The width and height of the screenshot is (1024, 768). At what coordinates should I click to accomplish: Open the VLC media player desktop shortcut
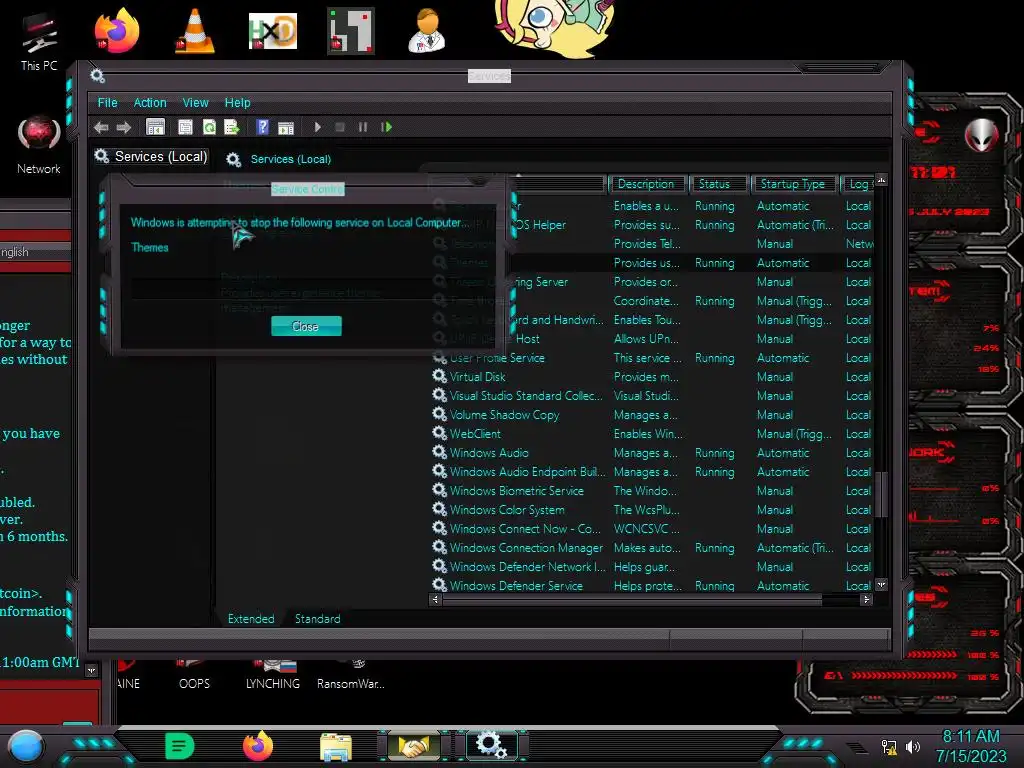tap(195, 30)
